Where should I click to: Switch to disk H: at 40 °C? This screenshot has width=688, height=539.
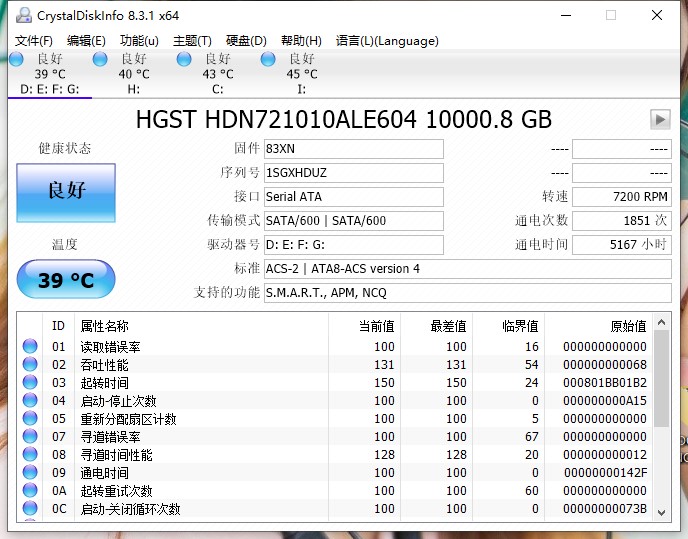[x=133, y=74]
